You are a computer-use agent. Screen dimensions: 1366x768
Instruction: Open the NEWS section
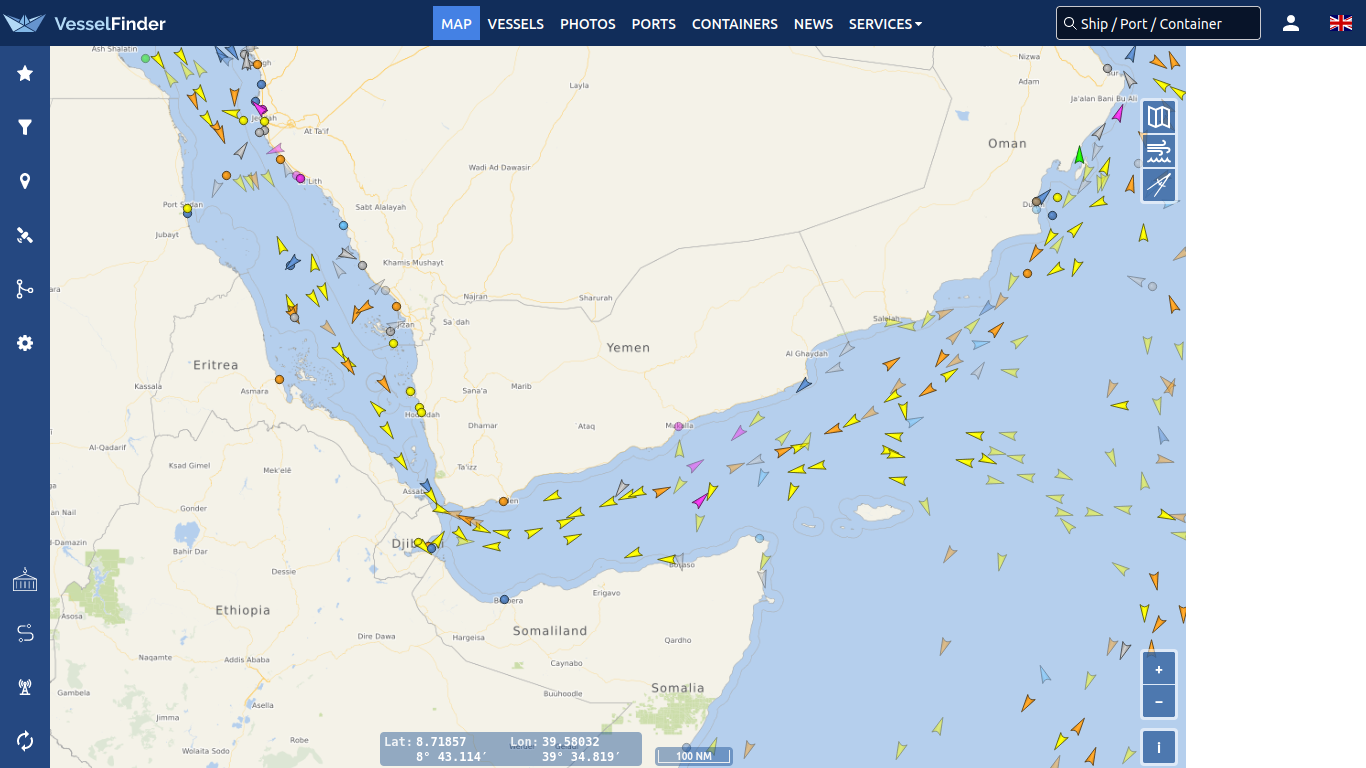point(813,23)
